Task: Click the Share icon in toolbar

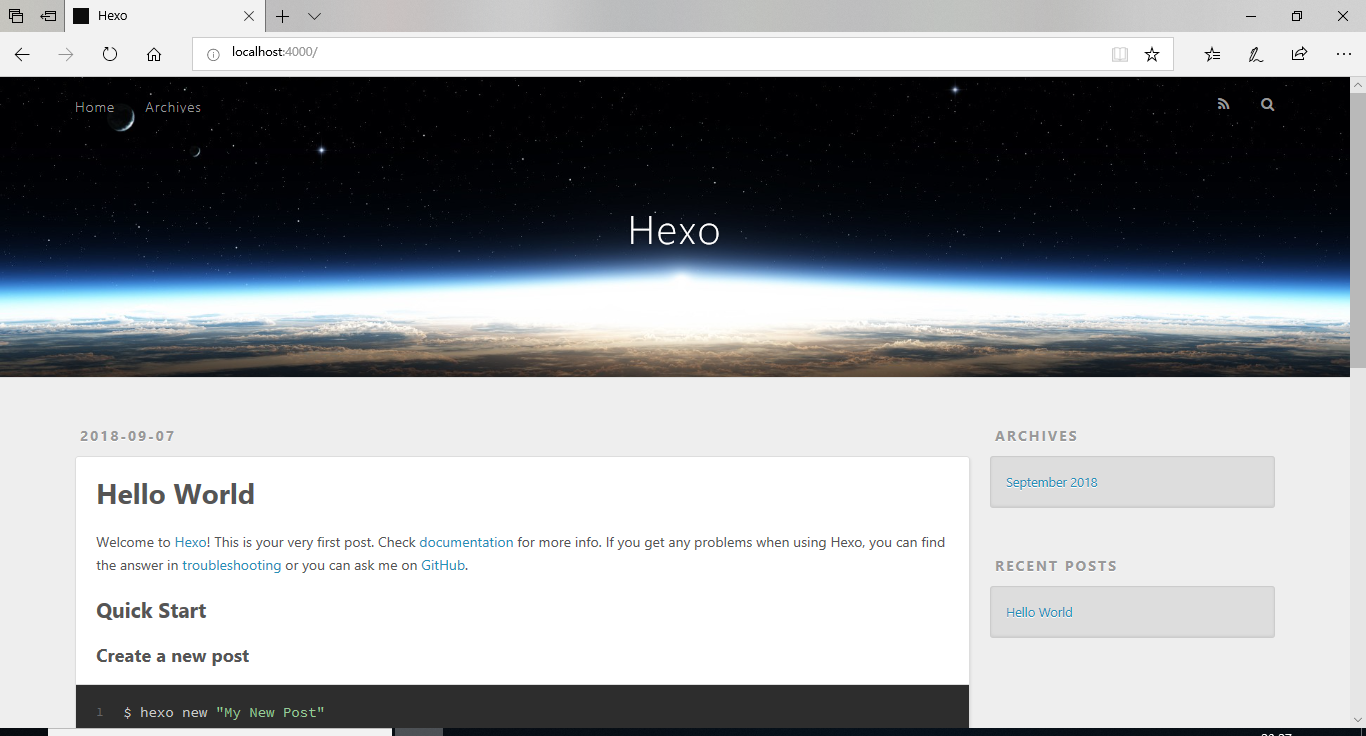Action: pyautogui.click(x=1299, y=54)
